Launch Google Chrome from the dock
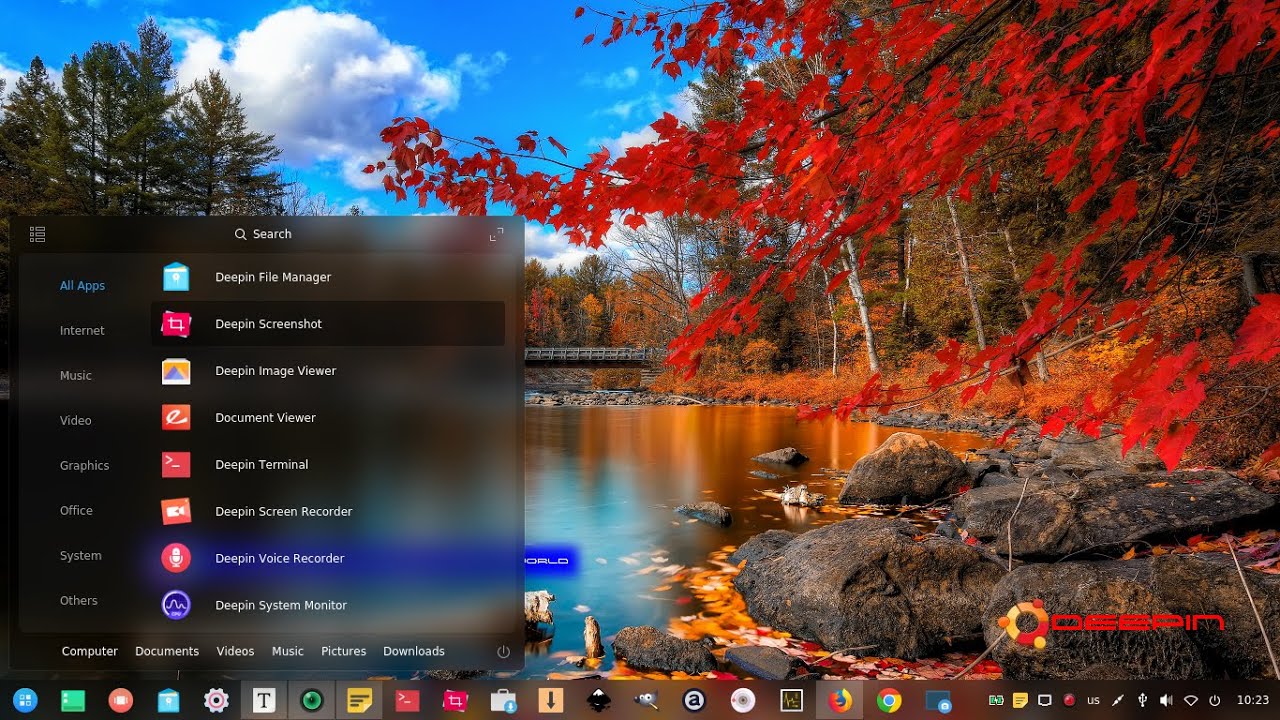1280x720 pixels. pyautogui.click(x=888, y=701)
